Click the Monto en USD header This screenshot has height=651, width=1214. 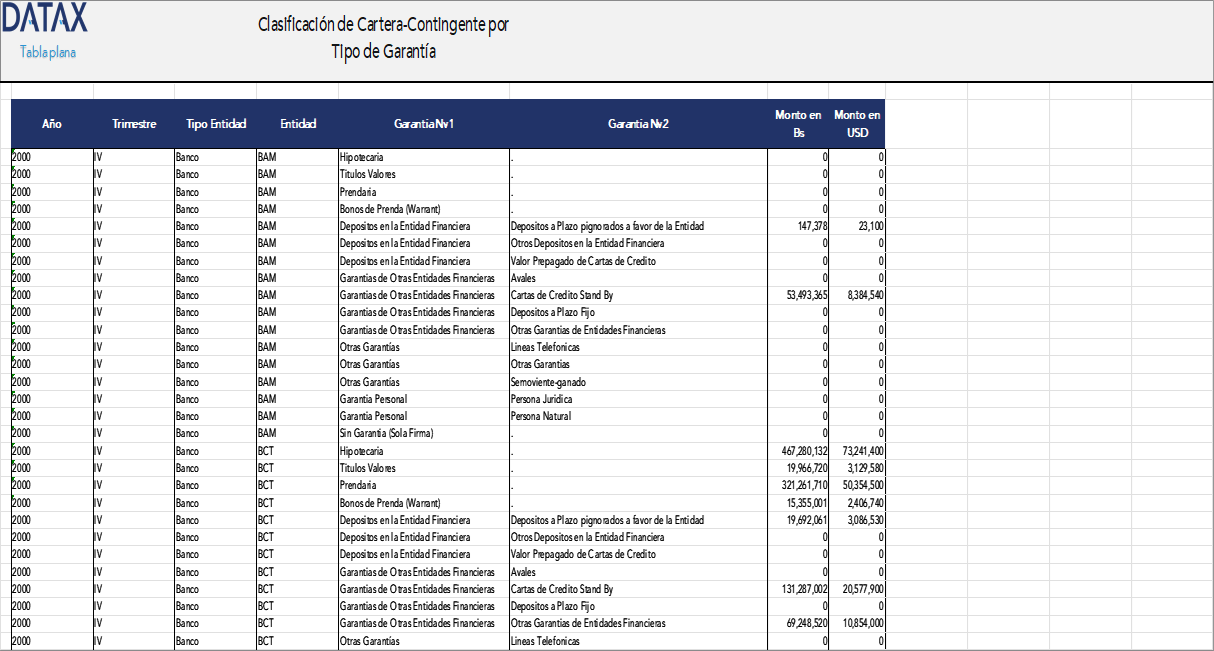(x=857, y=123)
